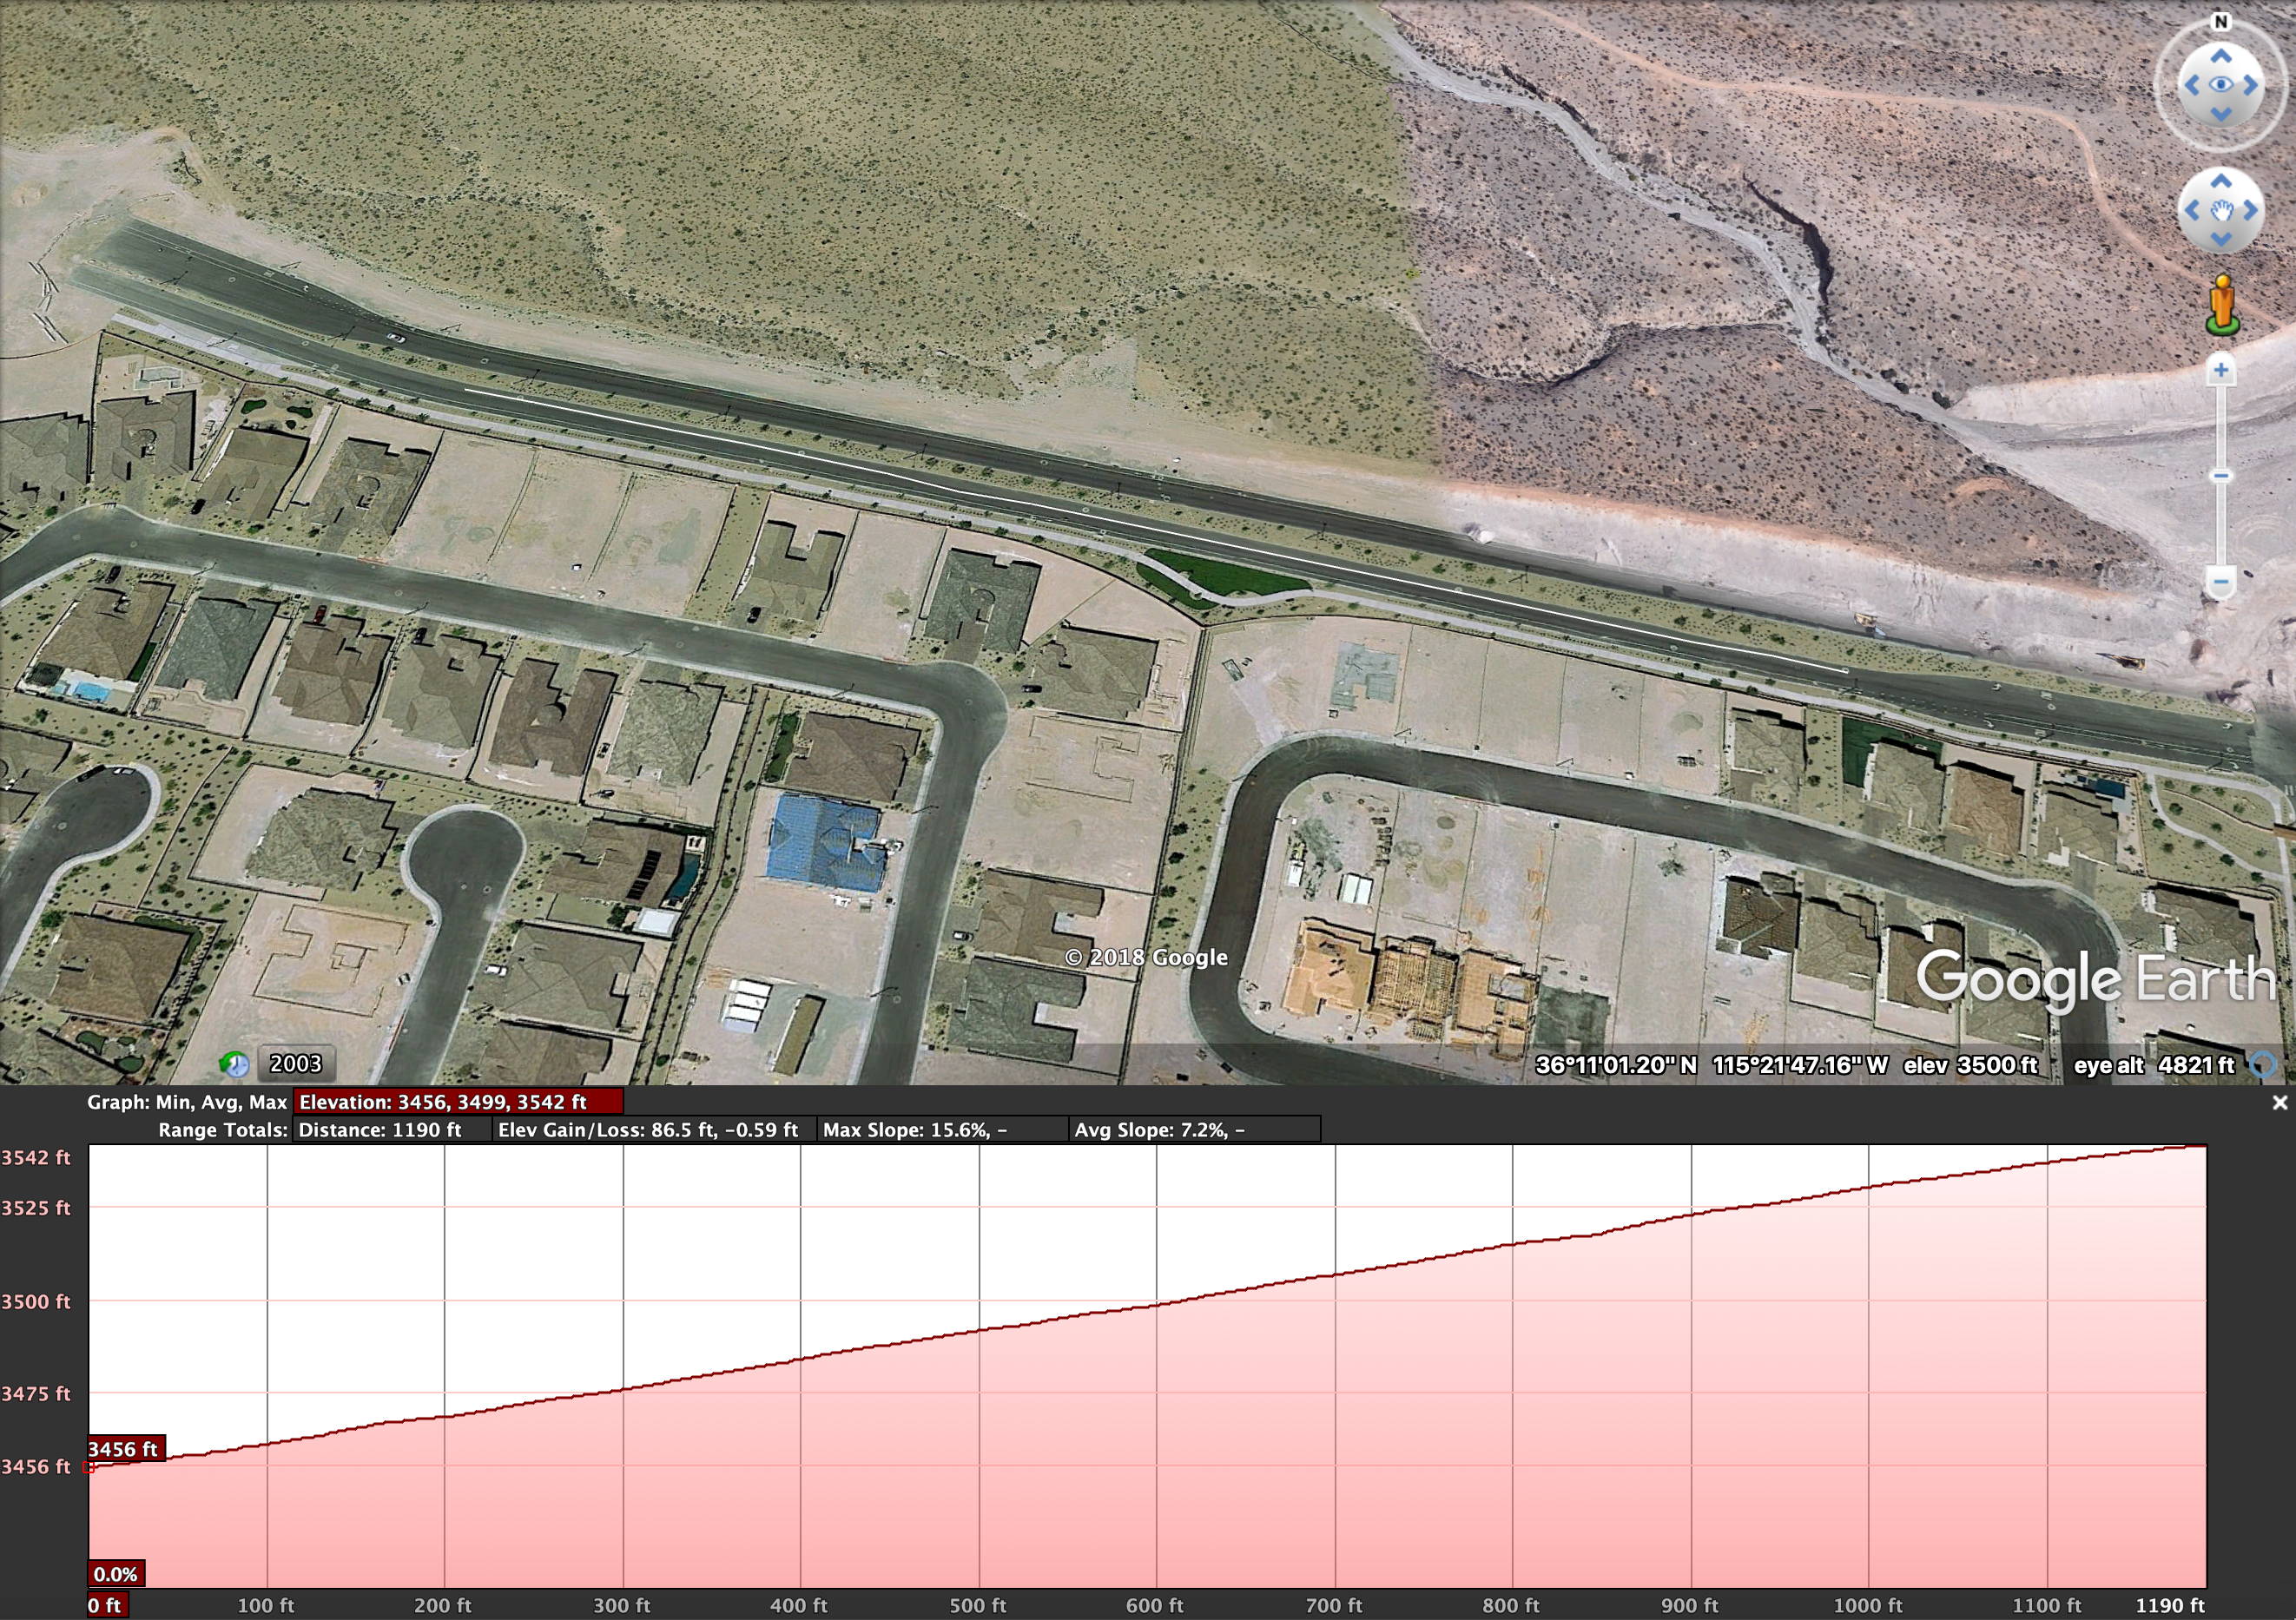This screenshot has height=1620, width=2296.
Task: Click the 800 ft x-axis label
Action: [1511, 1606]
